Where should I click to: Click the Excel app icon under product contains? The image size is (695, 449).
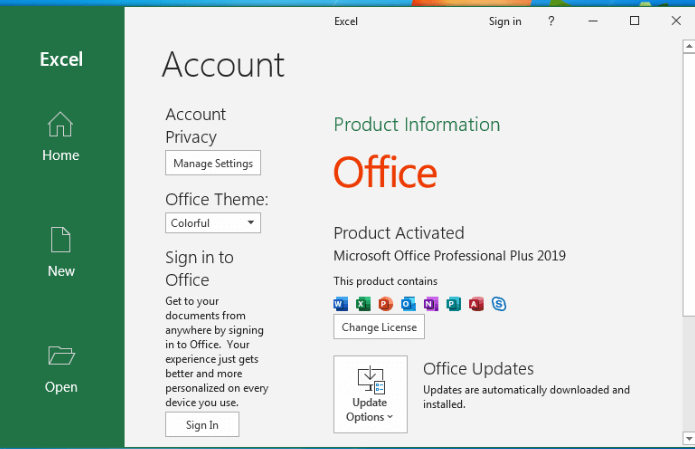tap(363, 304)
